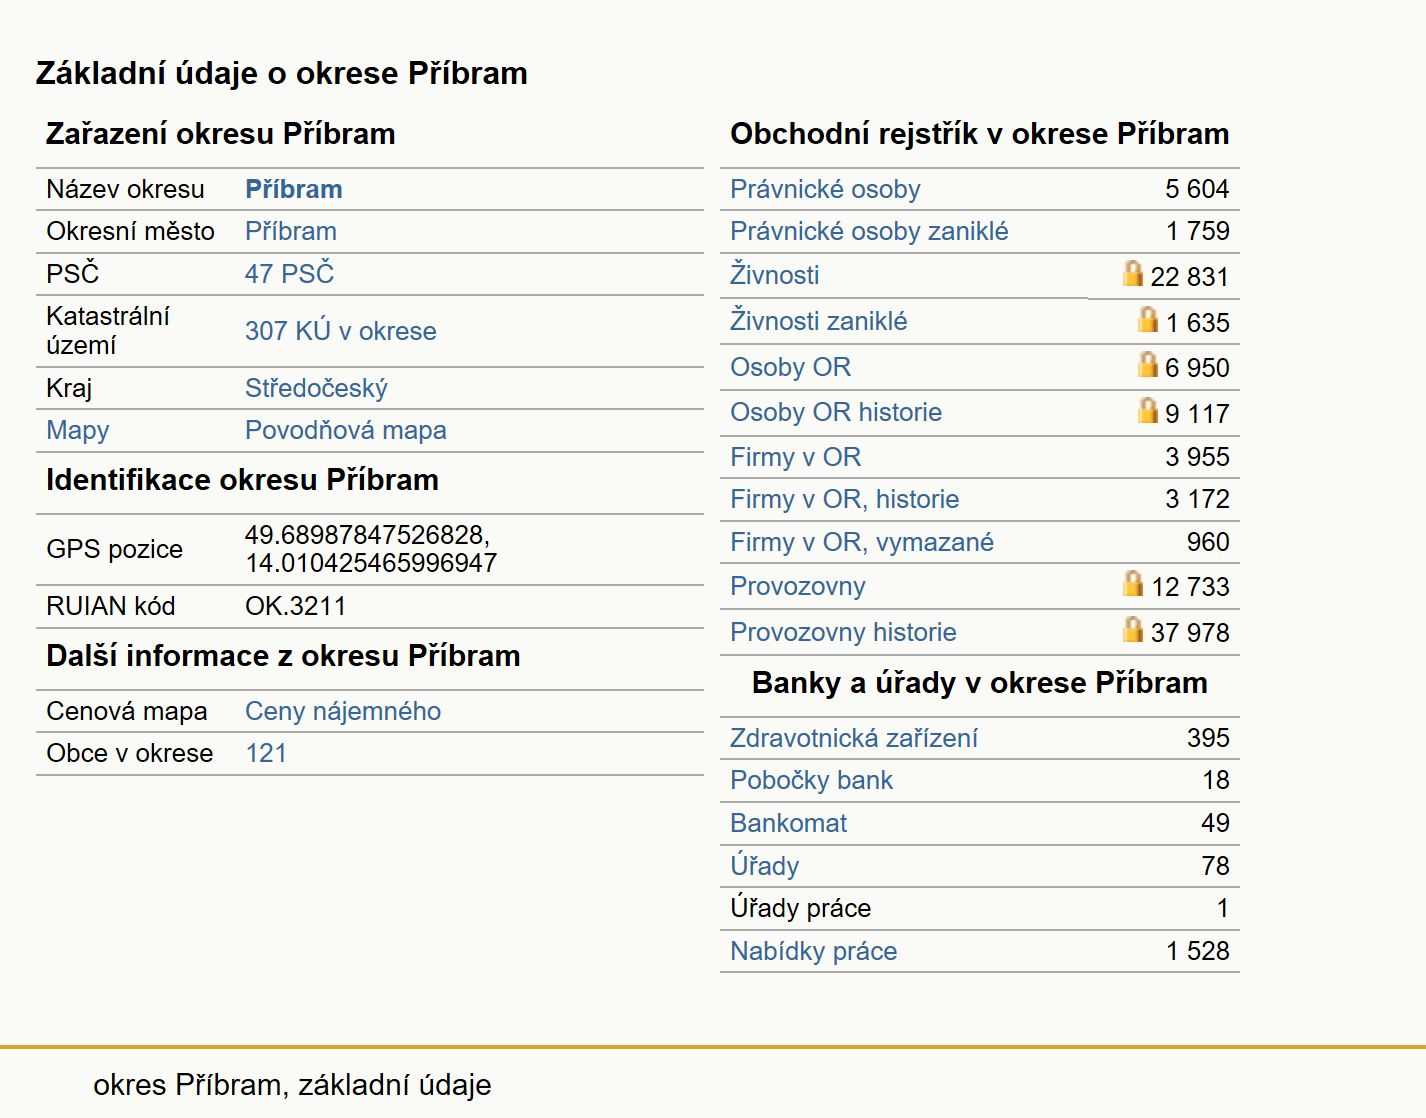Open the Příbram district town link

coord(291,231)
